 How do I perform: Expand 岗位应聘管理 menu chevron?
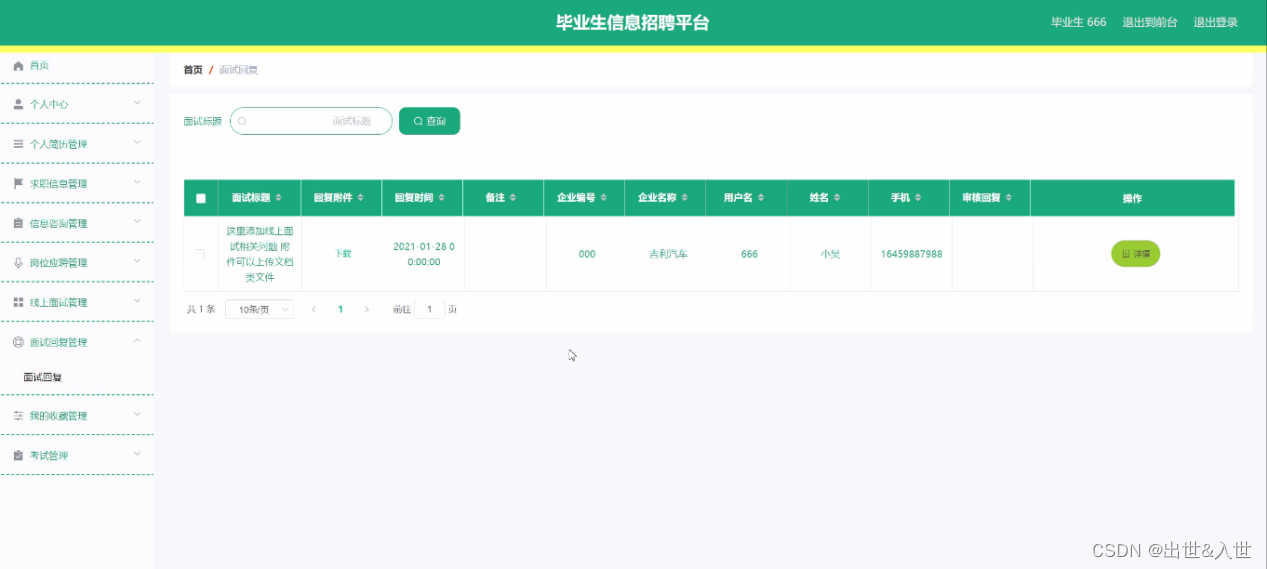137,262
